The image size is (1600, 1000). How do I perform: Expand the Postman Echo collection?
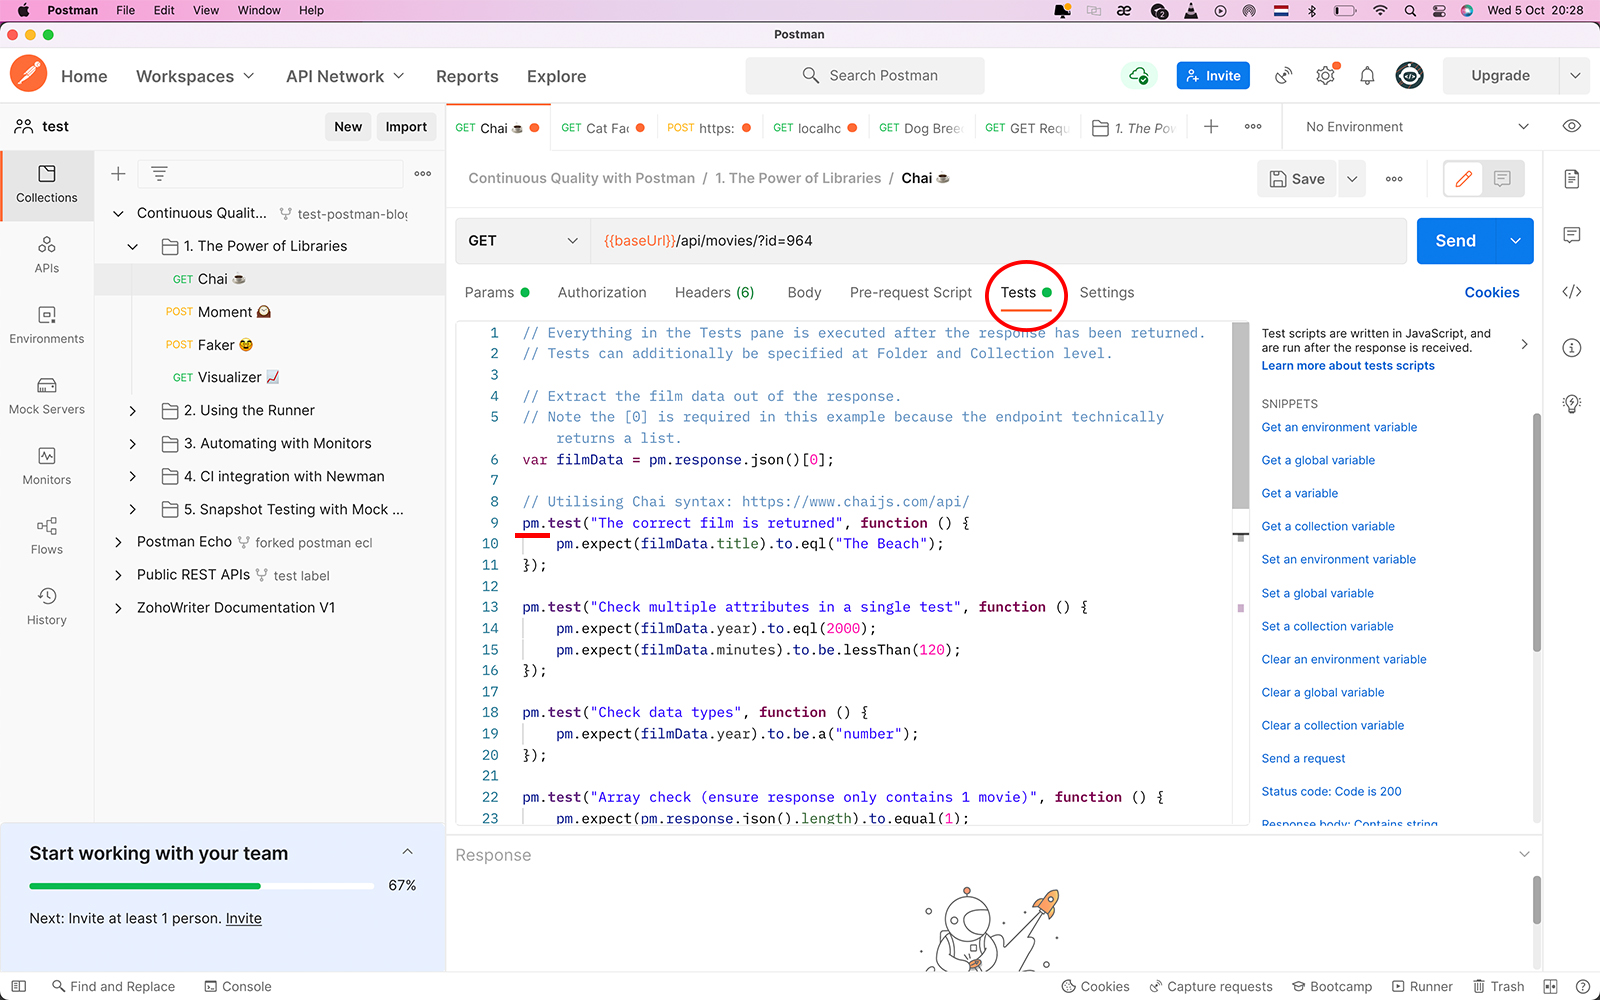tap(118, 542)
